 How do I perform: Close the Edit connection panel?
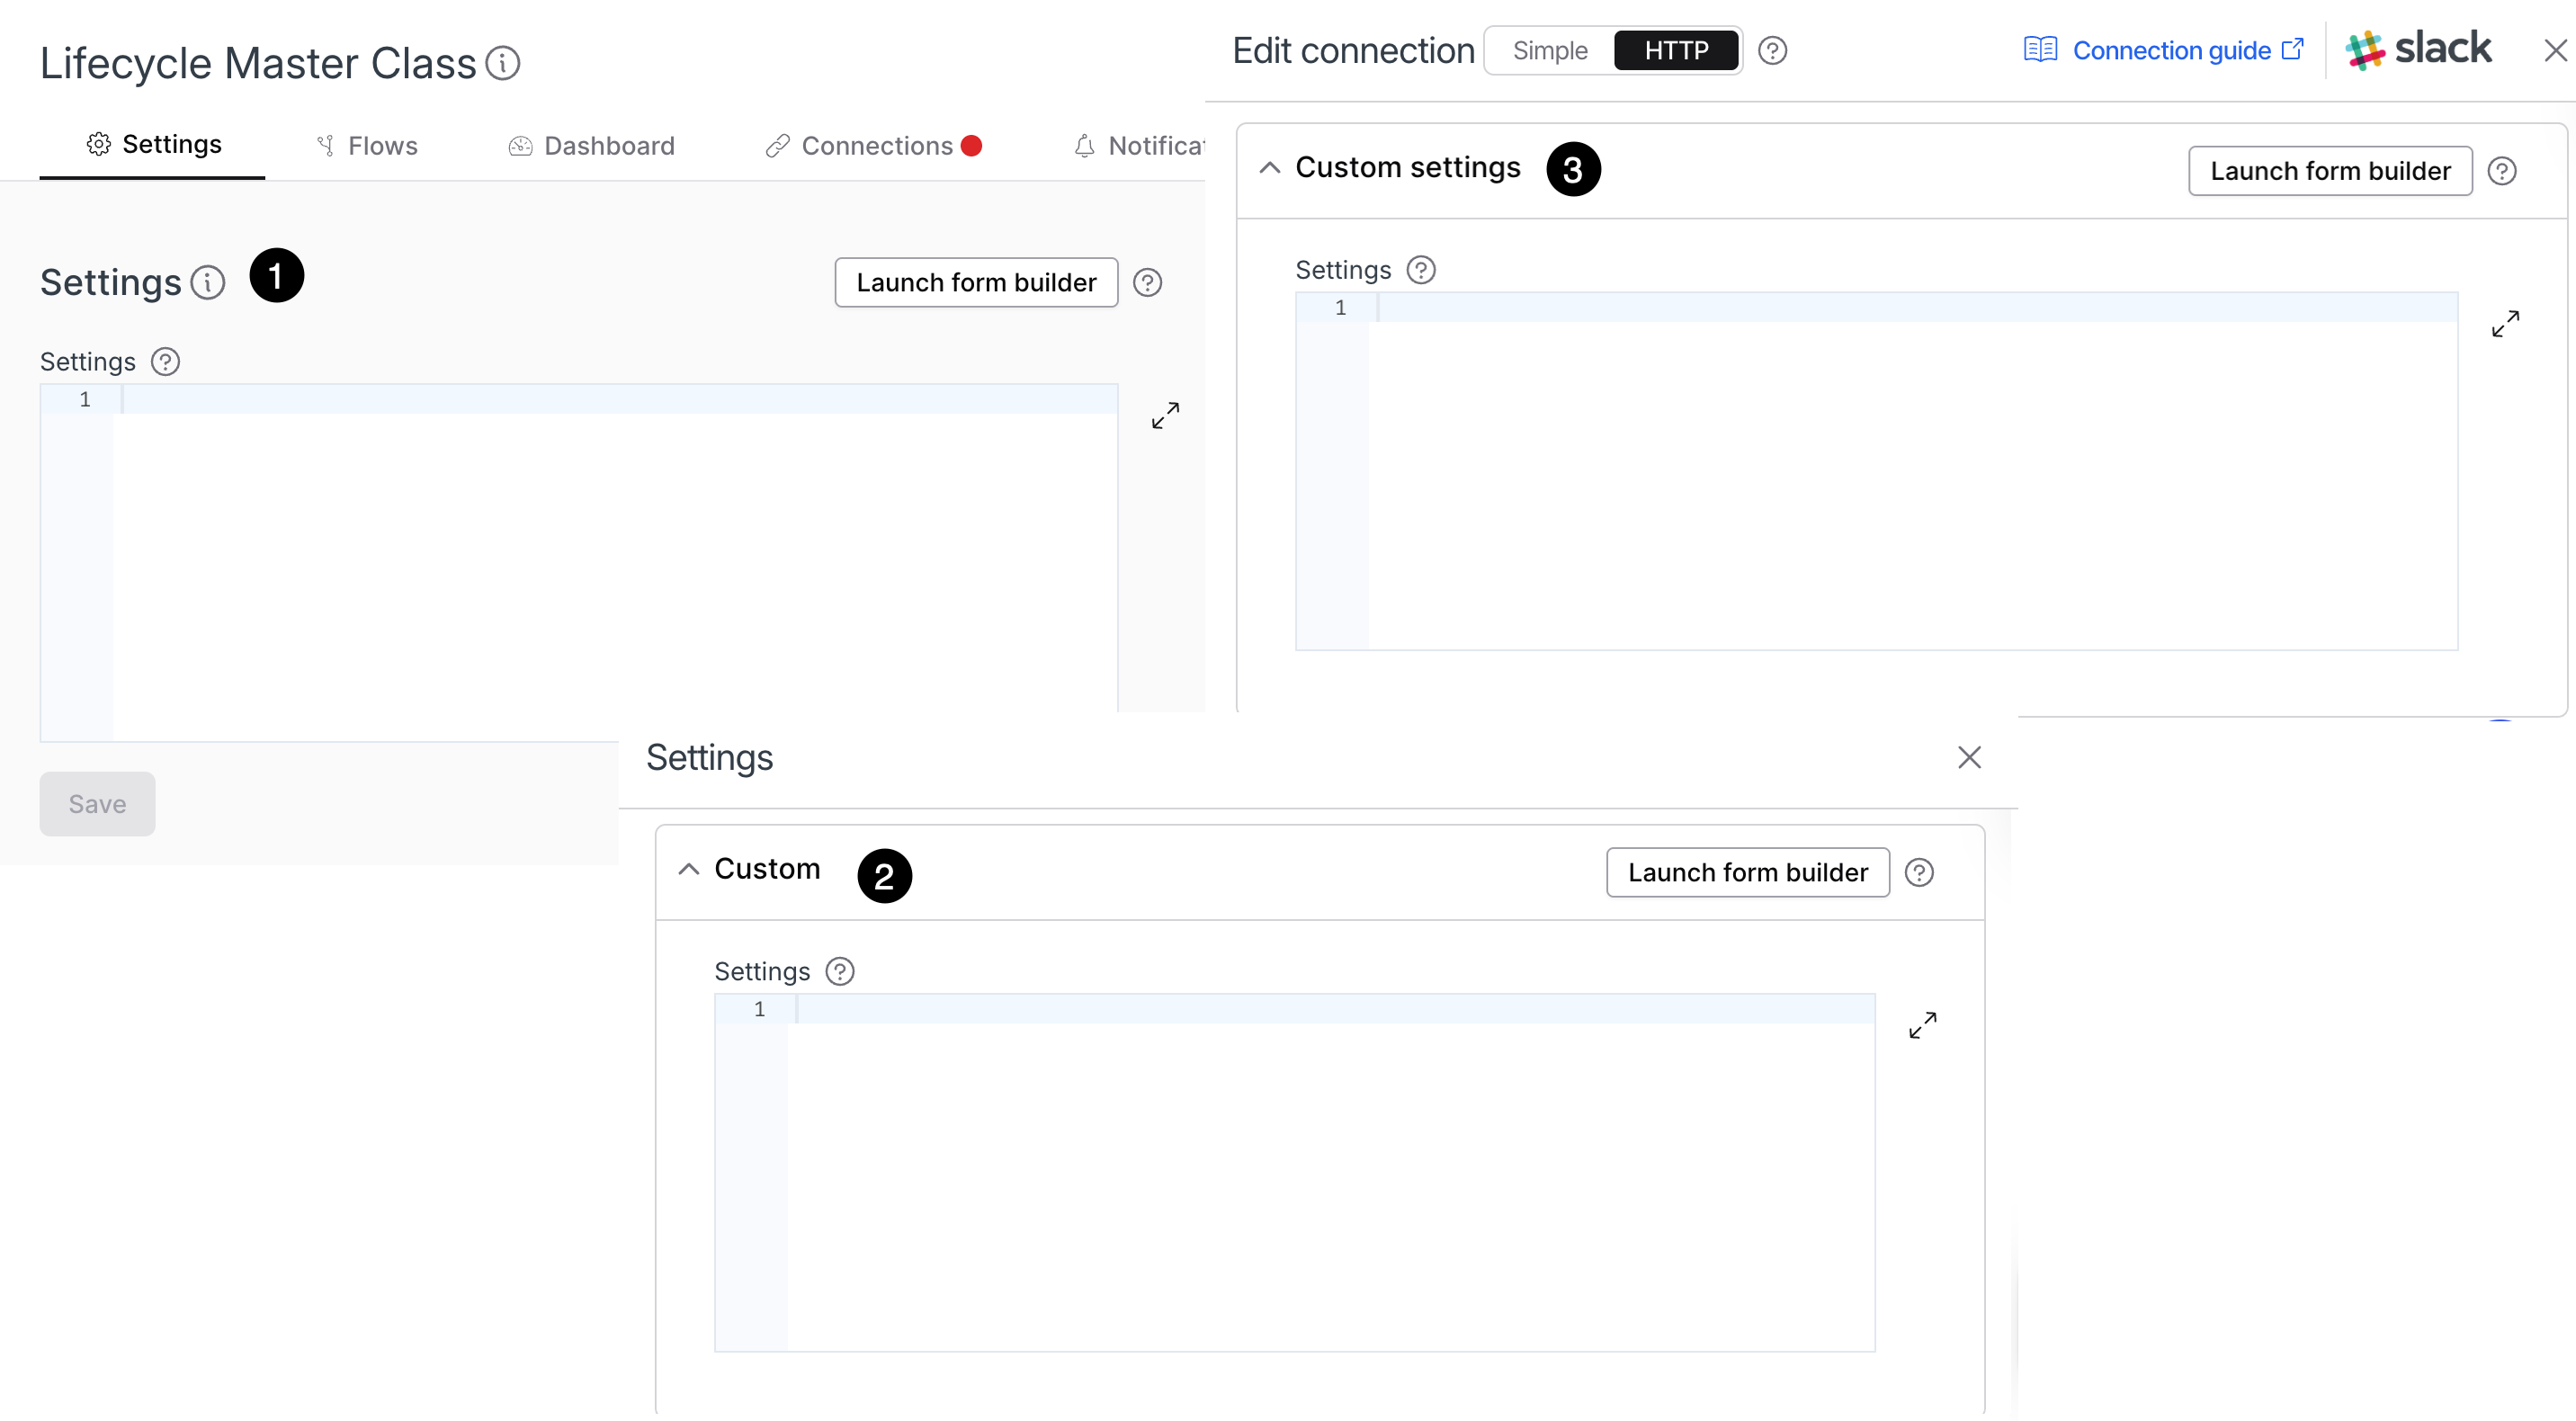coord(2555,51)
